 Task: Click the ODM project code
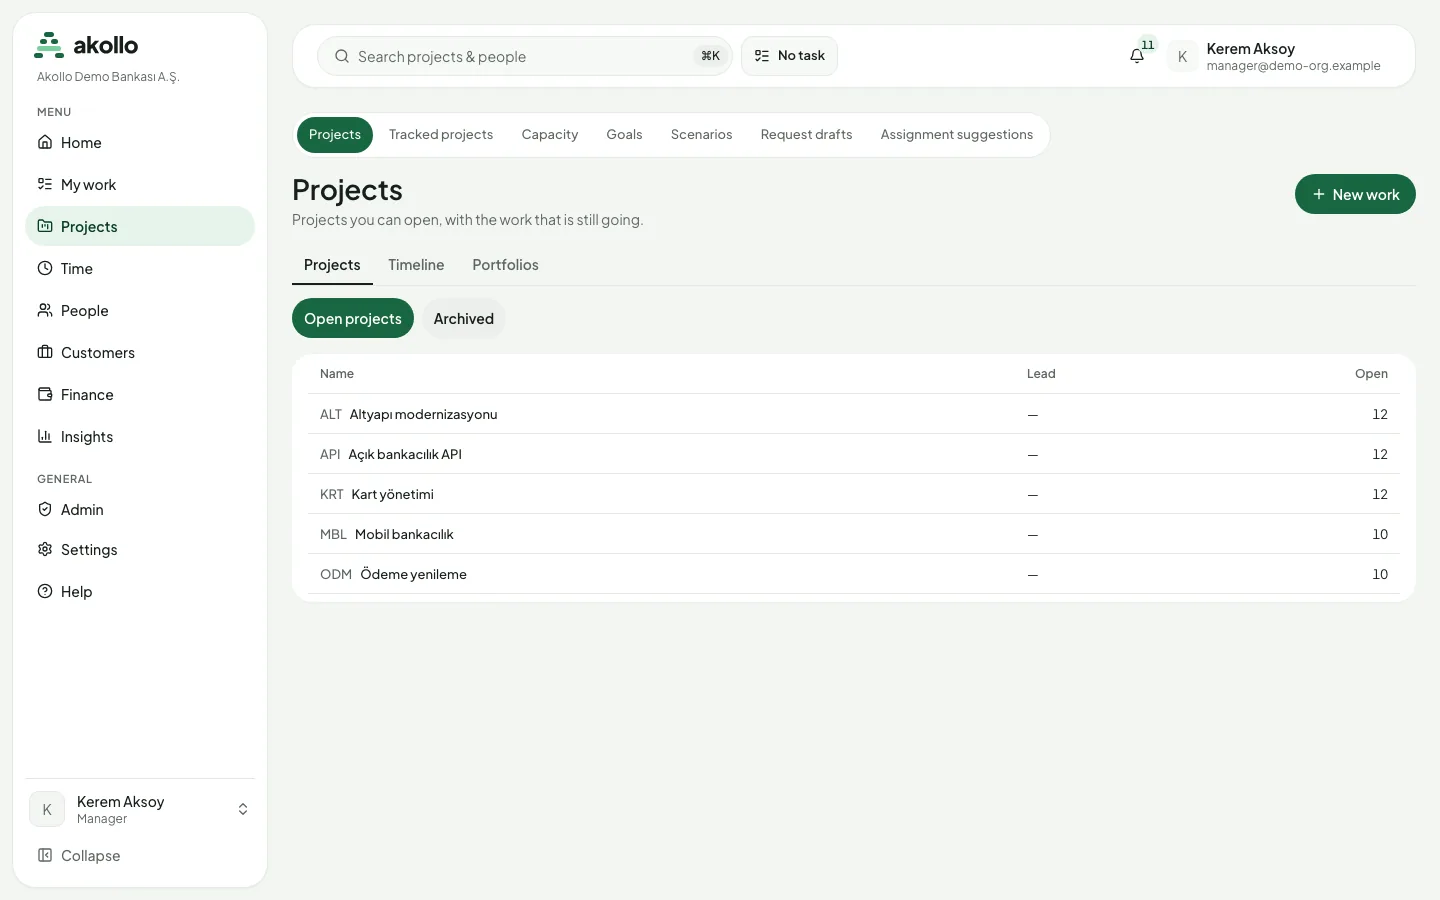[x=336, y=574]
